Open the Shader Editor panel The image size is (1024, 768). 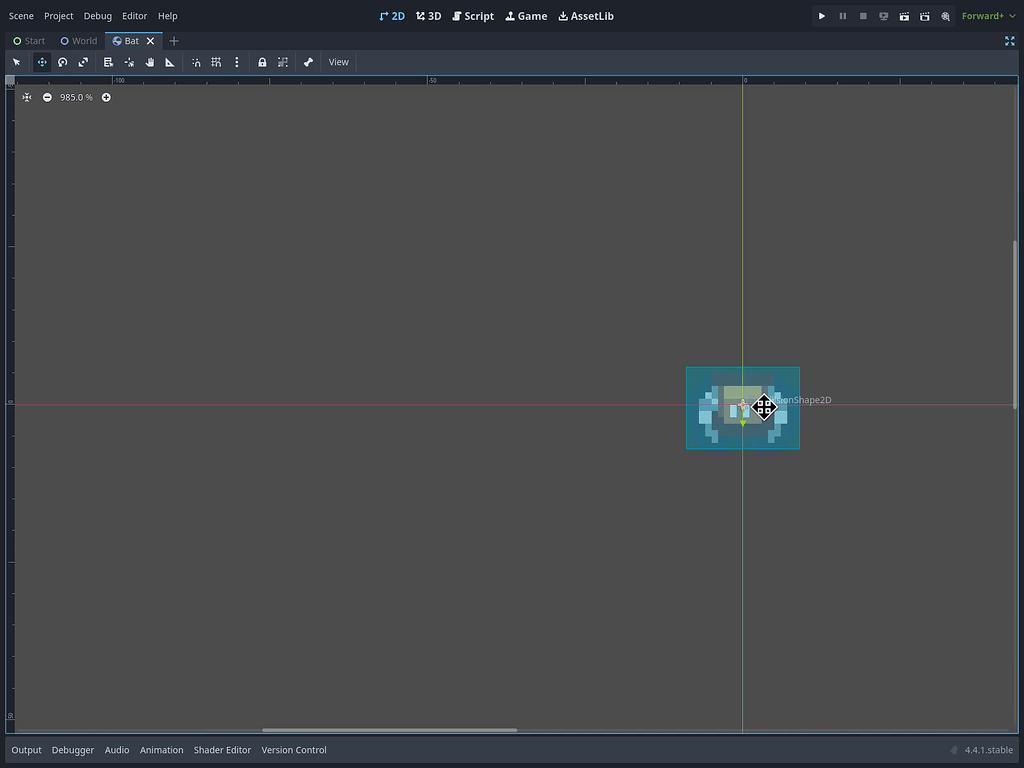click(222, 750)
